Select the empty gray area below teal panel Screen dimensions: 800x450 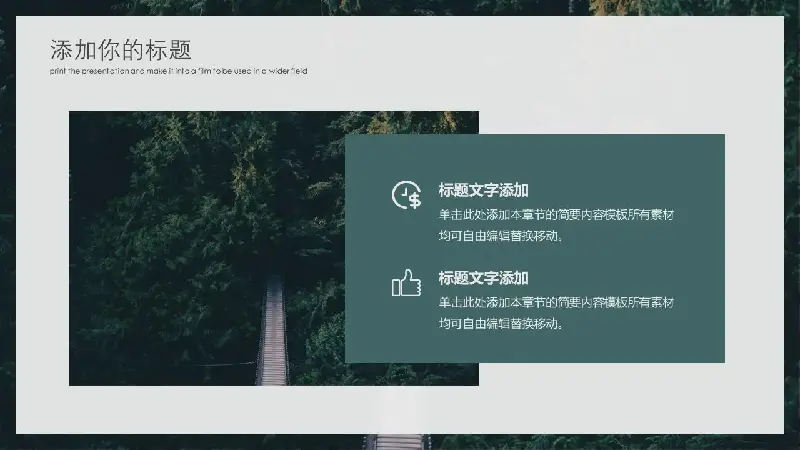pos(600,398)
